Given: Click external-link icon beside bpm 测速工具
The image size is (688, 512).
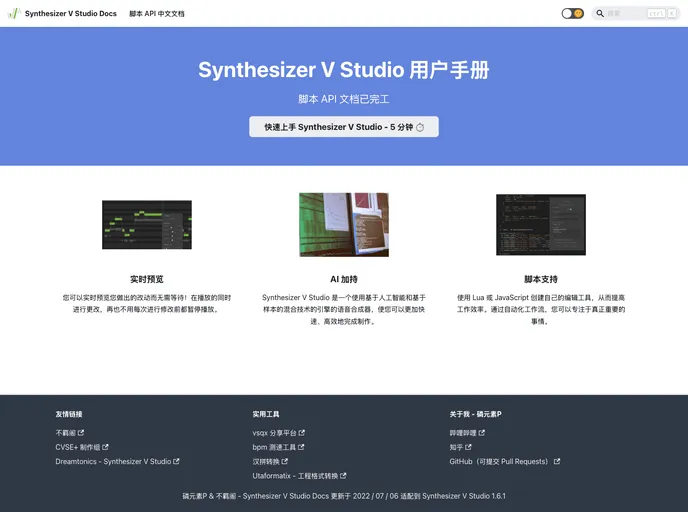Looking at the screenshot, I should [x=301, y=447].
